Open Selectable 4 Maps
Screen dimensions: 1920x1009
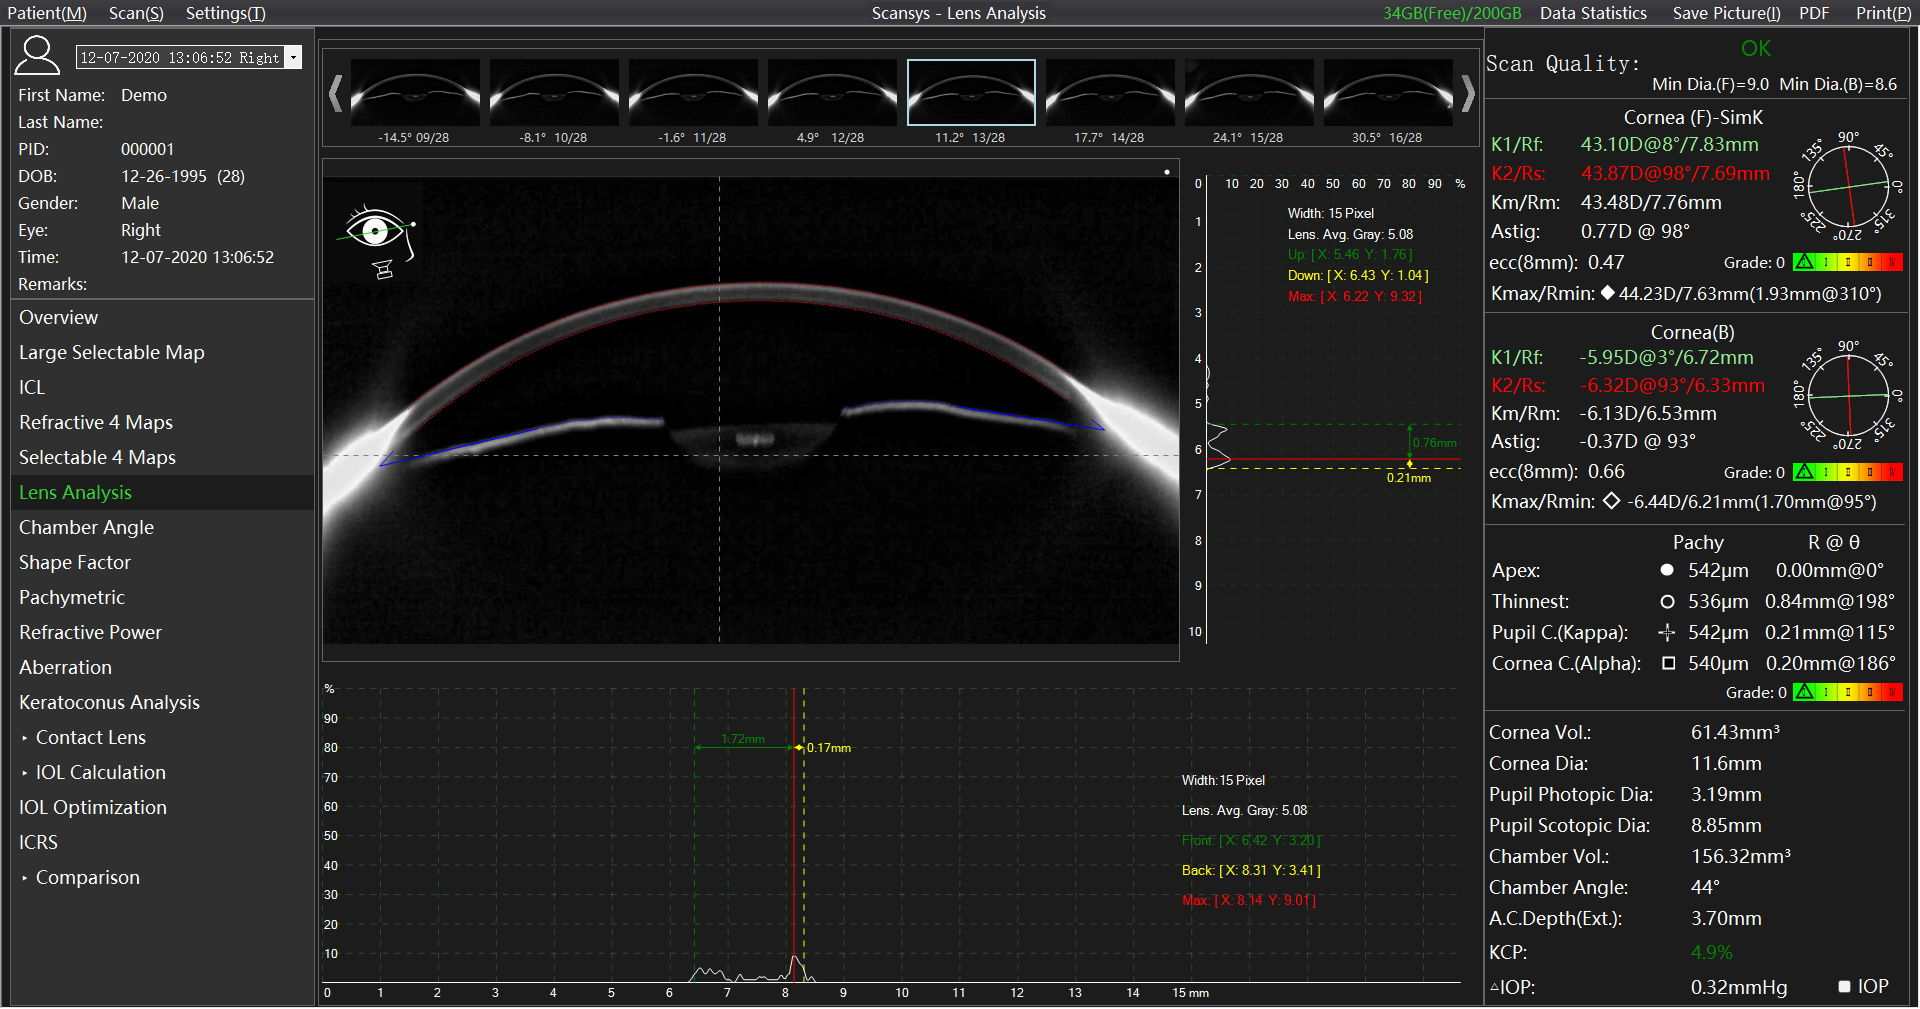162,457
